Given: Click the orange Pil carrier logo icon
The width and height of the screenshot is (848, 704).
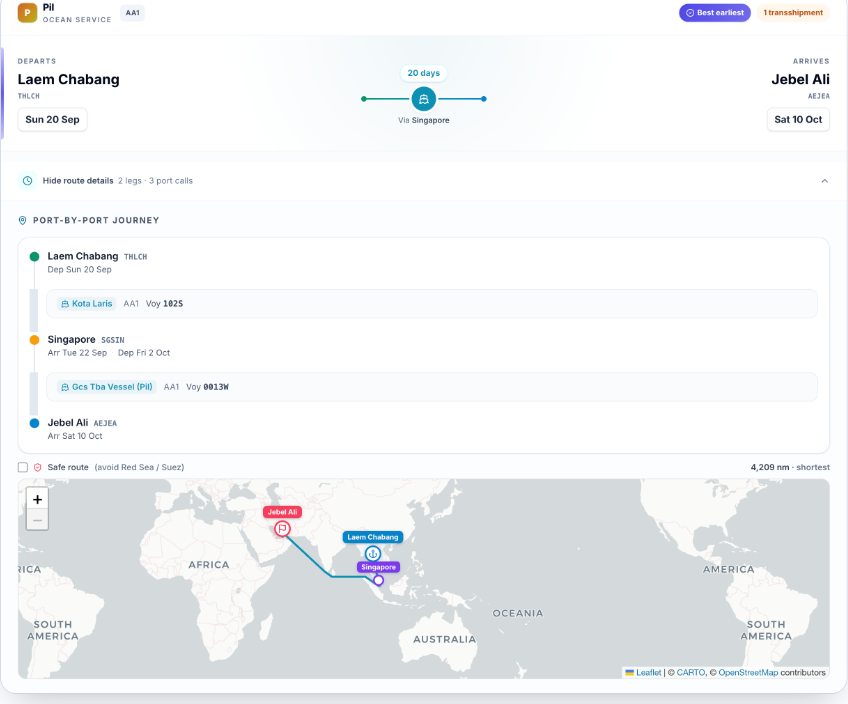Looking at the screenshot, I should 27,12.
